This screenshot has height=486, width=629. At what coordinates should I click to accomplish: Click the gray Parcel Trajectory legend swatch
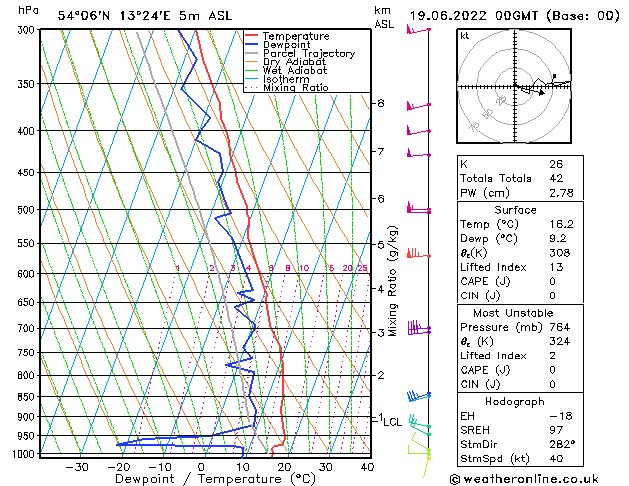click(252, 53)
